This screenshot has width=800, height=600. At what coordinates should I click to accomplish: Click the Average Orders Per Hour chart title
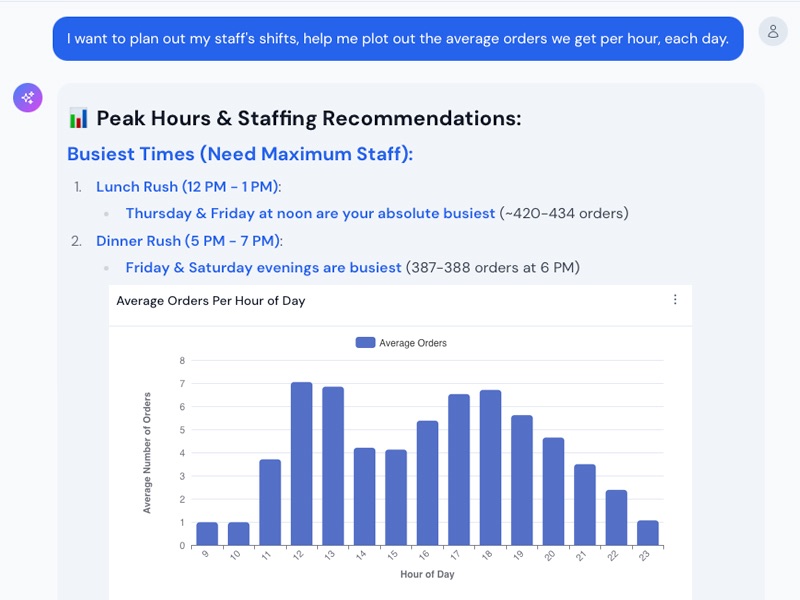pyautogui.click(x=211, y=301)
